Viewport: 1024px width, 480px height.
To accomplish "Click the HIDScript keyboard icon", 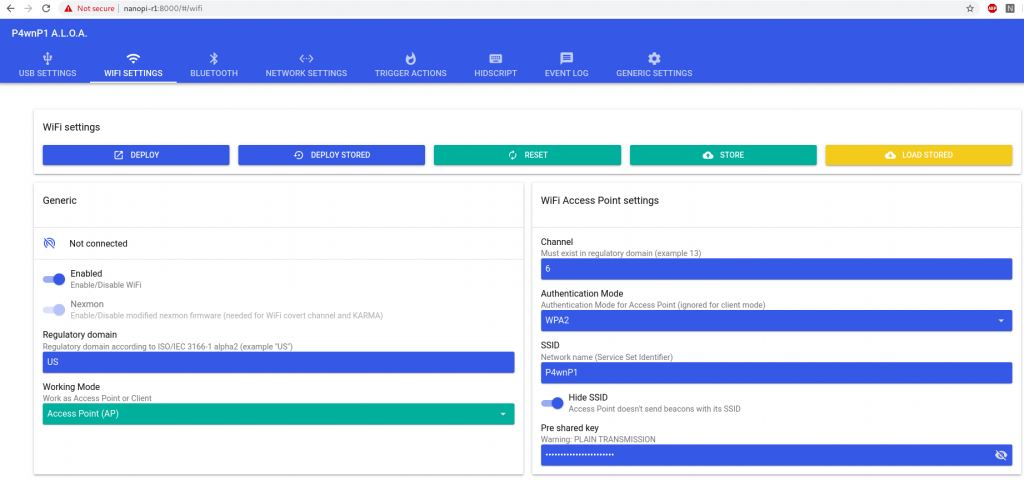I will pos(495,59).
